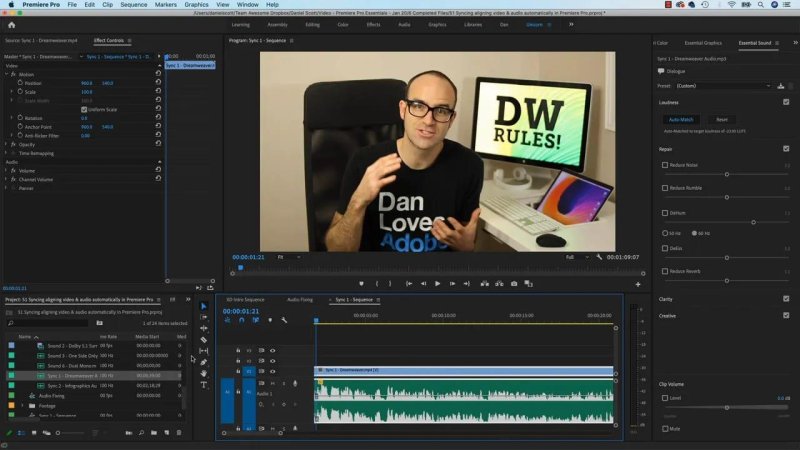The height and width of the screenshot is (450, 800).
Task: Click the Project panel search field
Action: tap(48, 323)
